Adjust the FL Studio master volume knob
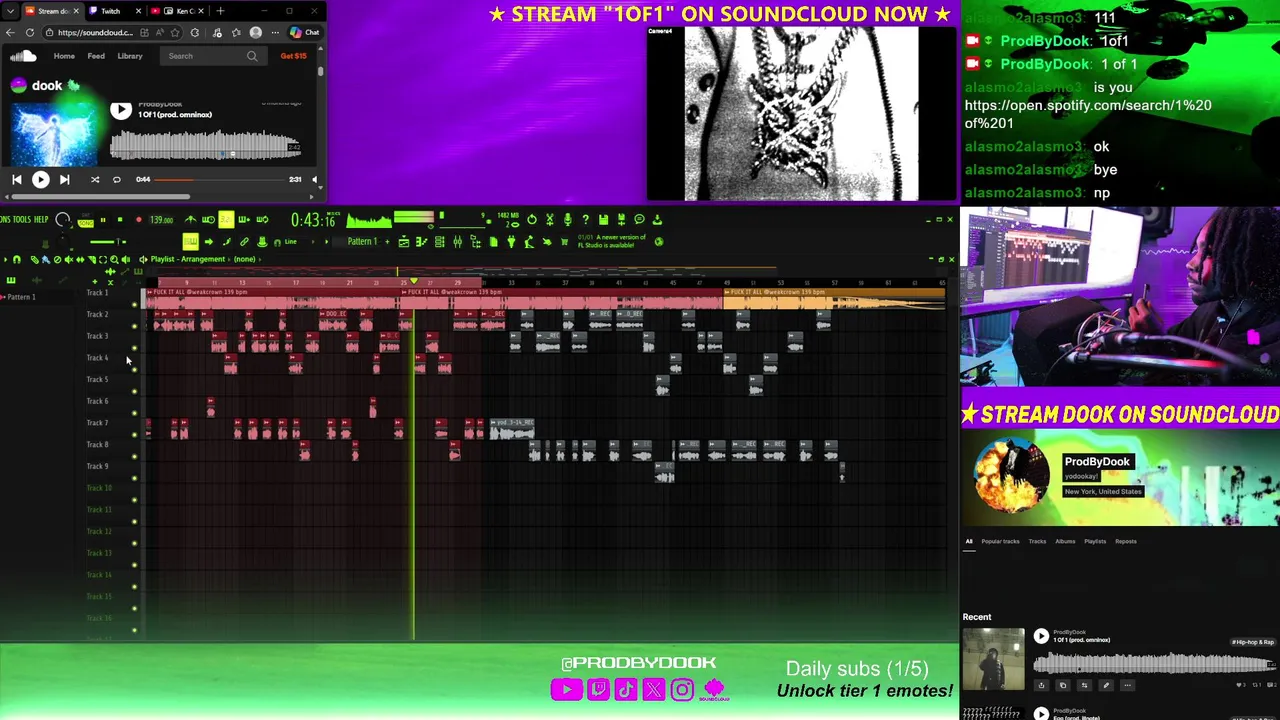The width and height of the screenshot is (1280, 720). click(x=63, y=220)
